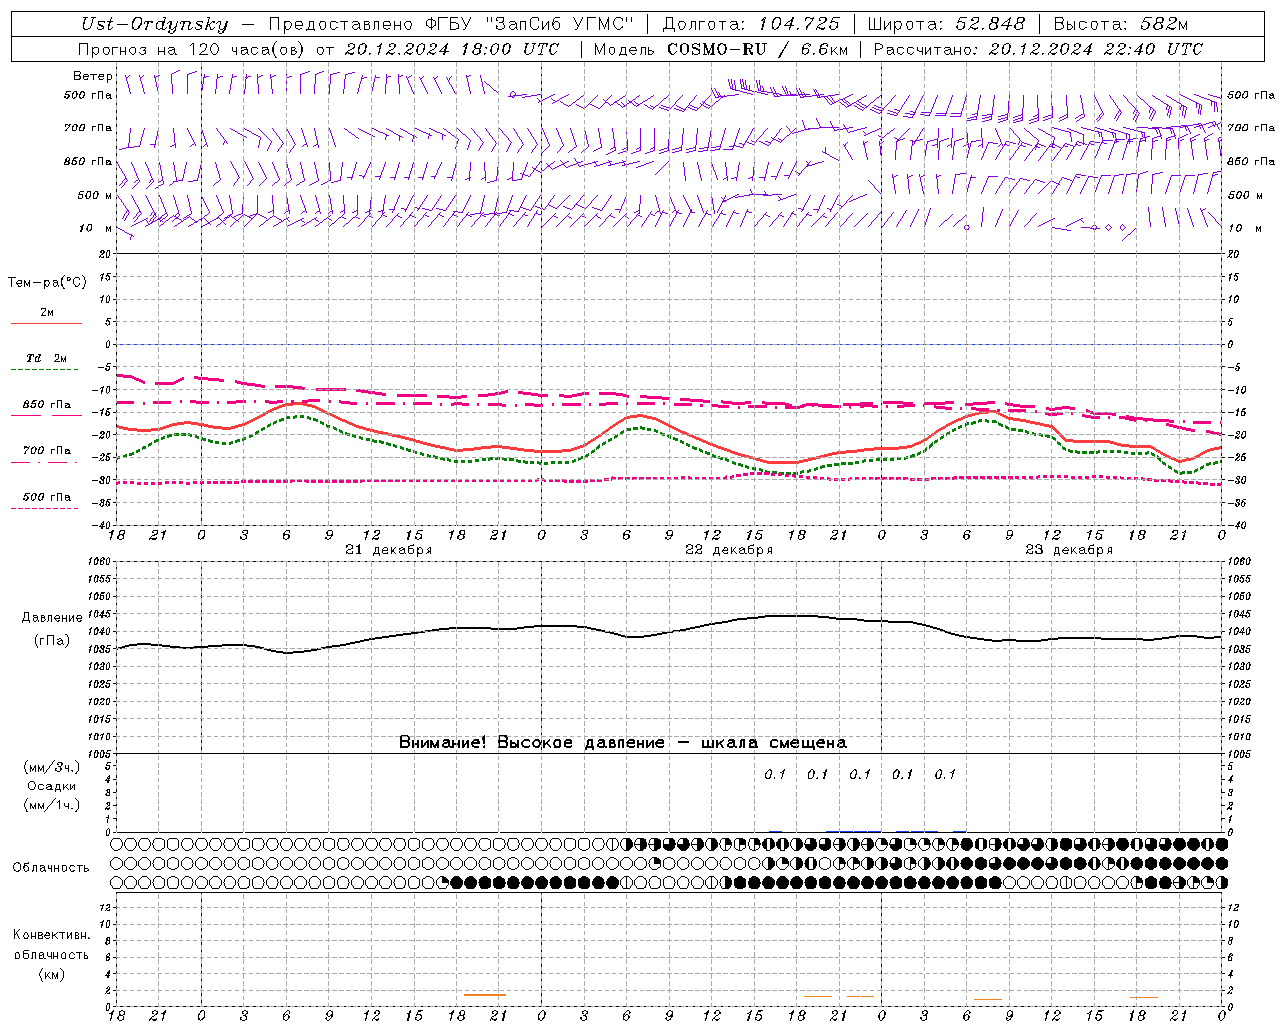Viewport: 1280px width, 1024px height.
Task: Click the longitude value Долгота: 104.725
Action: pos(751,24)
